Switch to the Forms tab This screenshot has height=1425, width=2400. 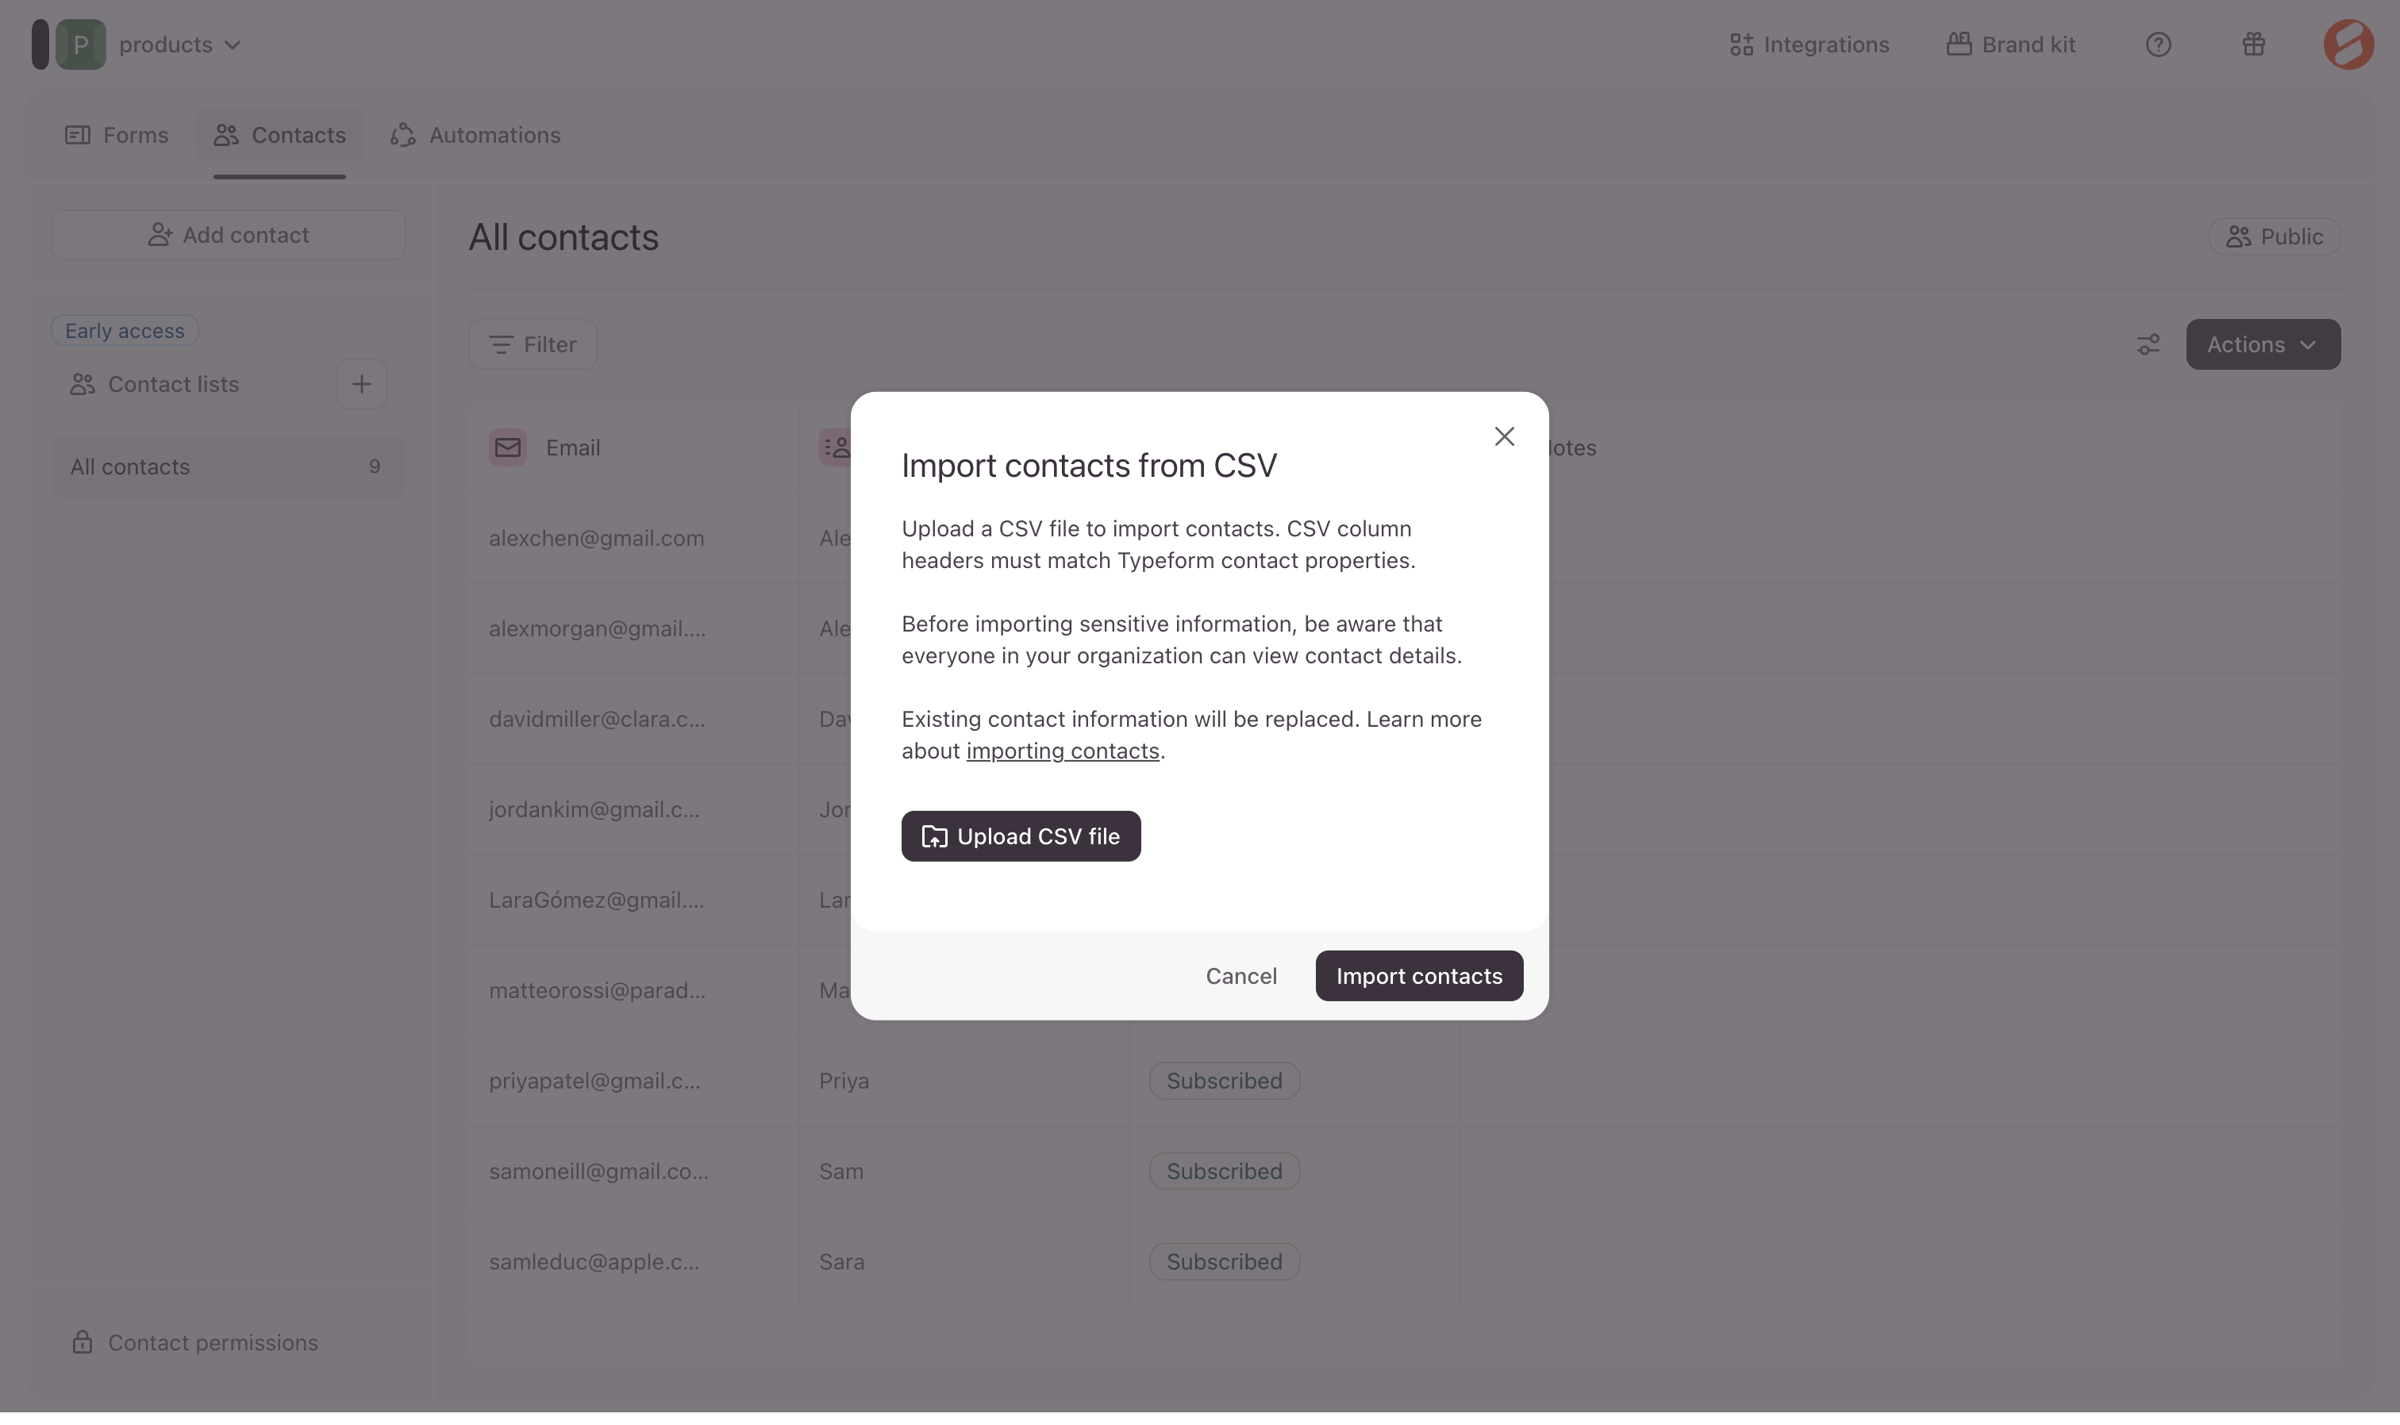point(116,135)
